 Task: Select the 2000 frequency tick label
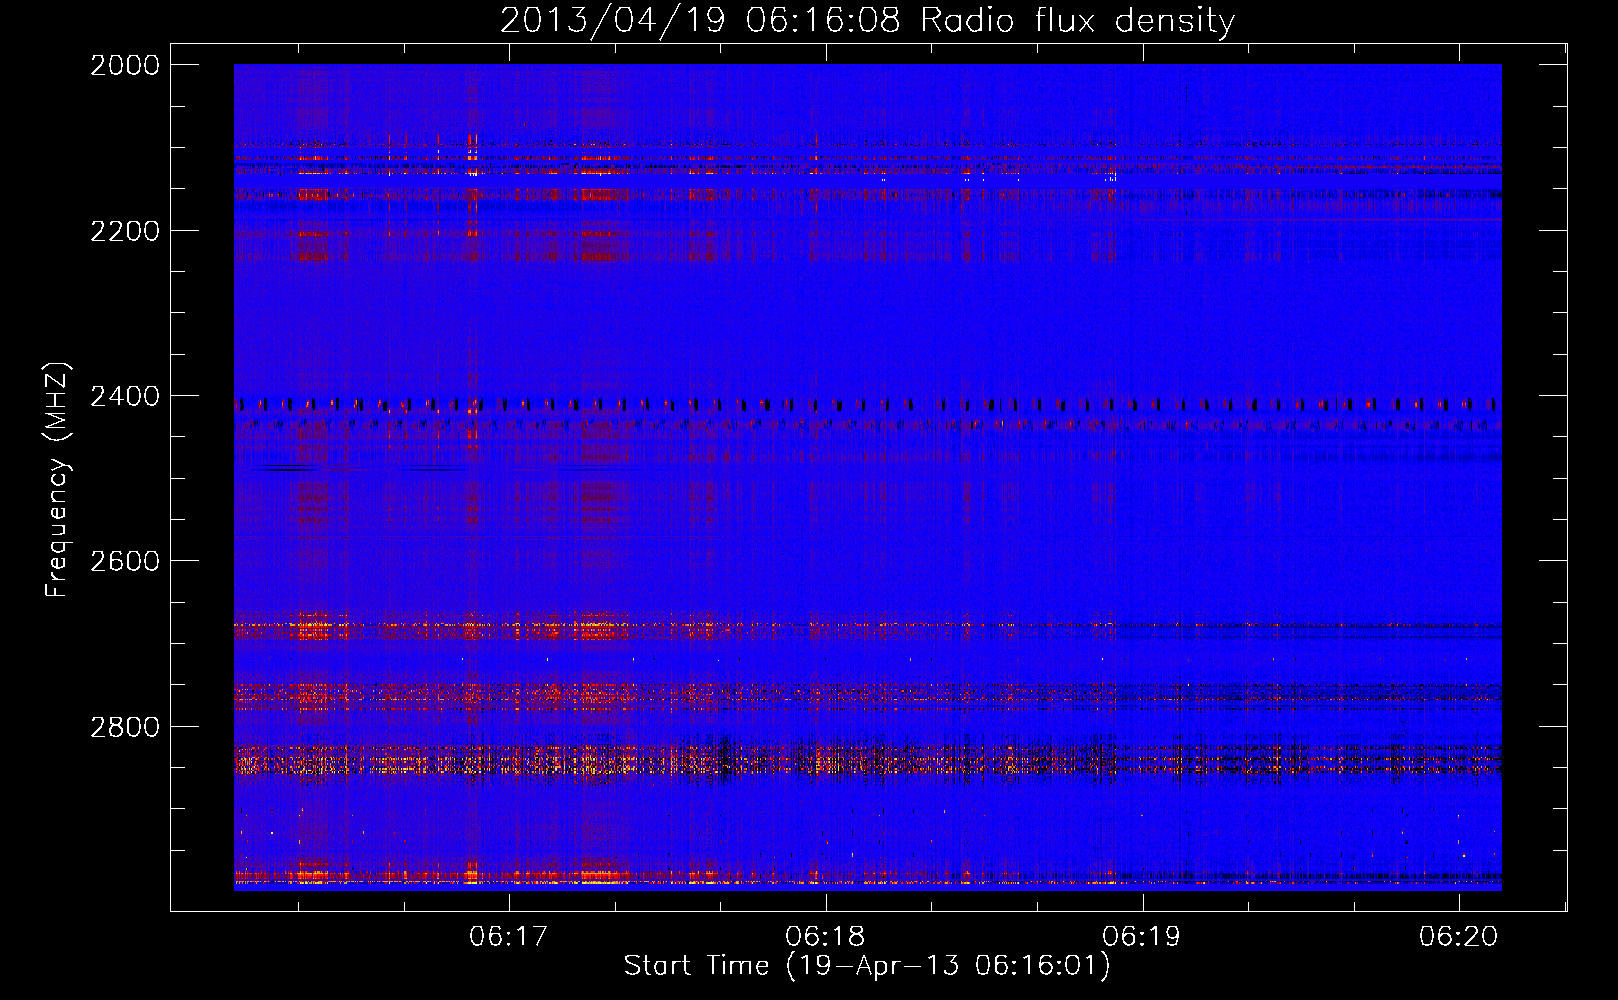[125, 65]
